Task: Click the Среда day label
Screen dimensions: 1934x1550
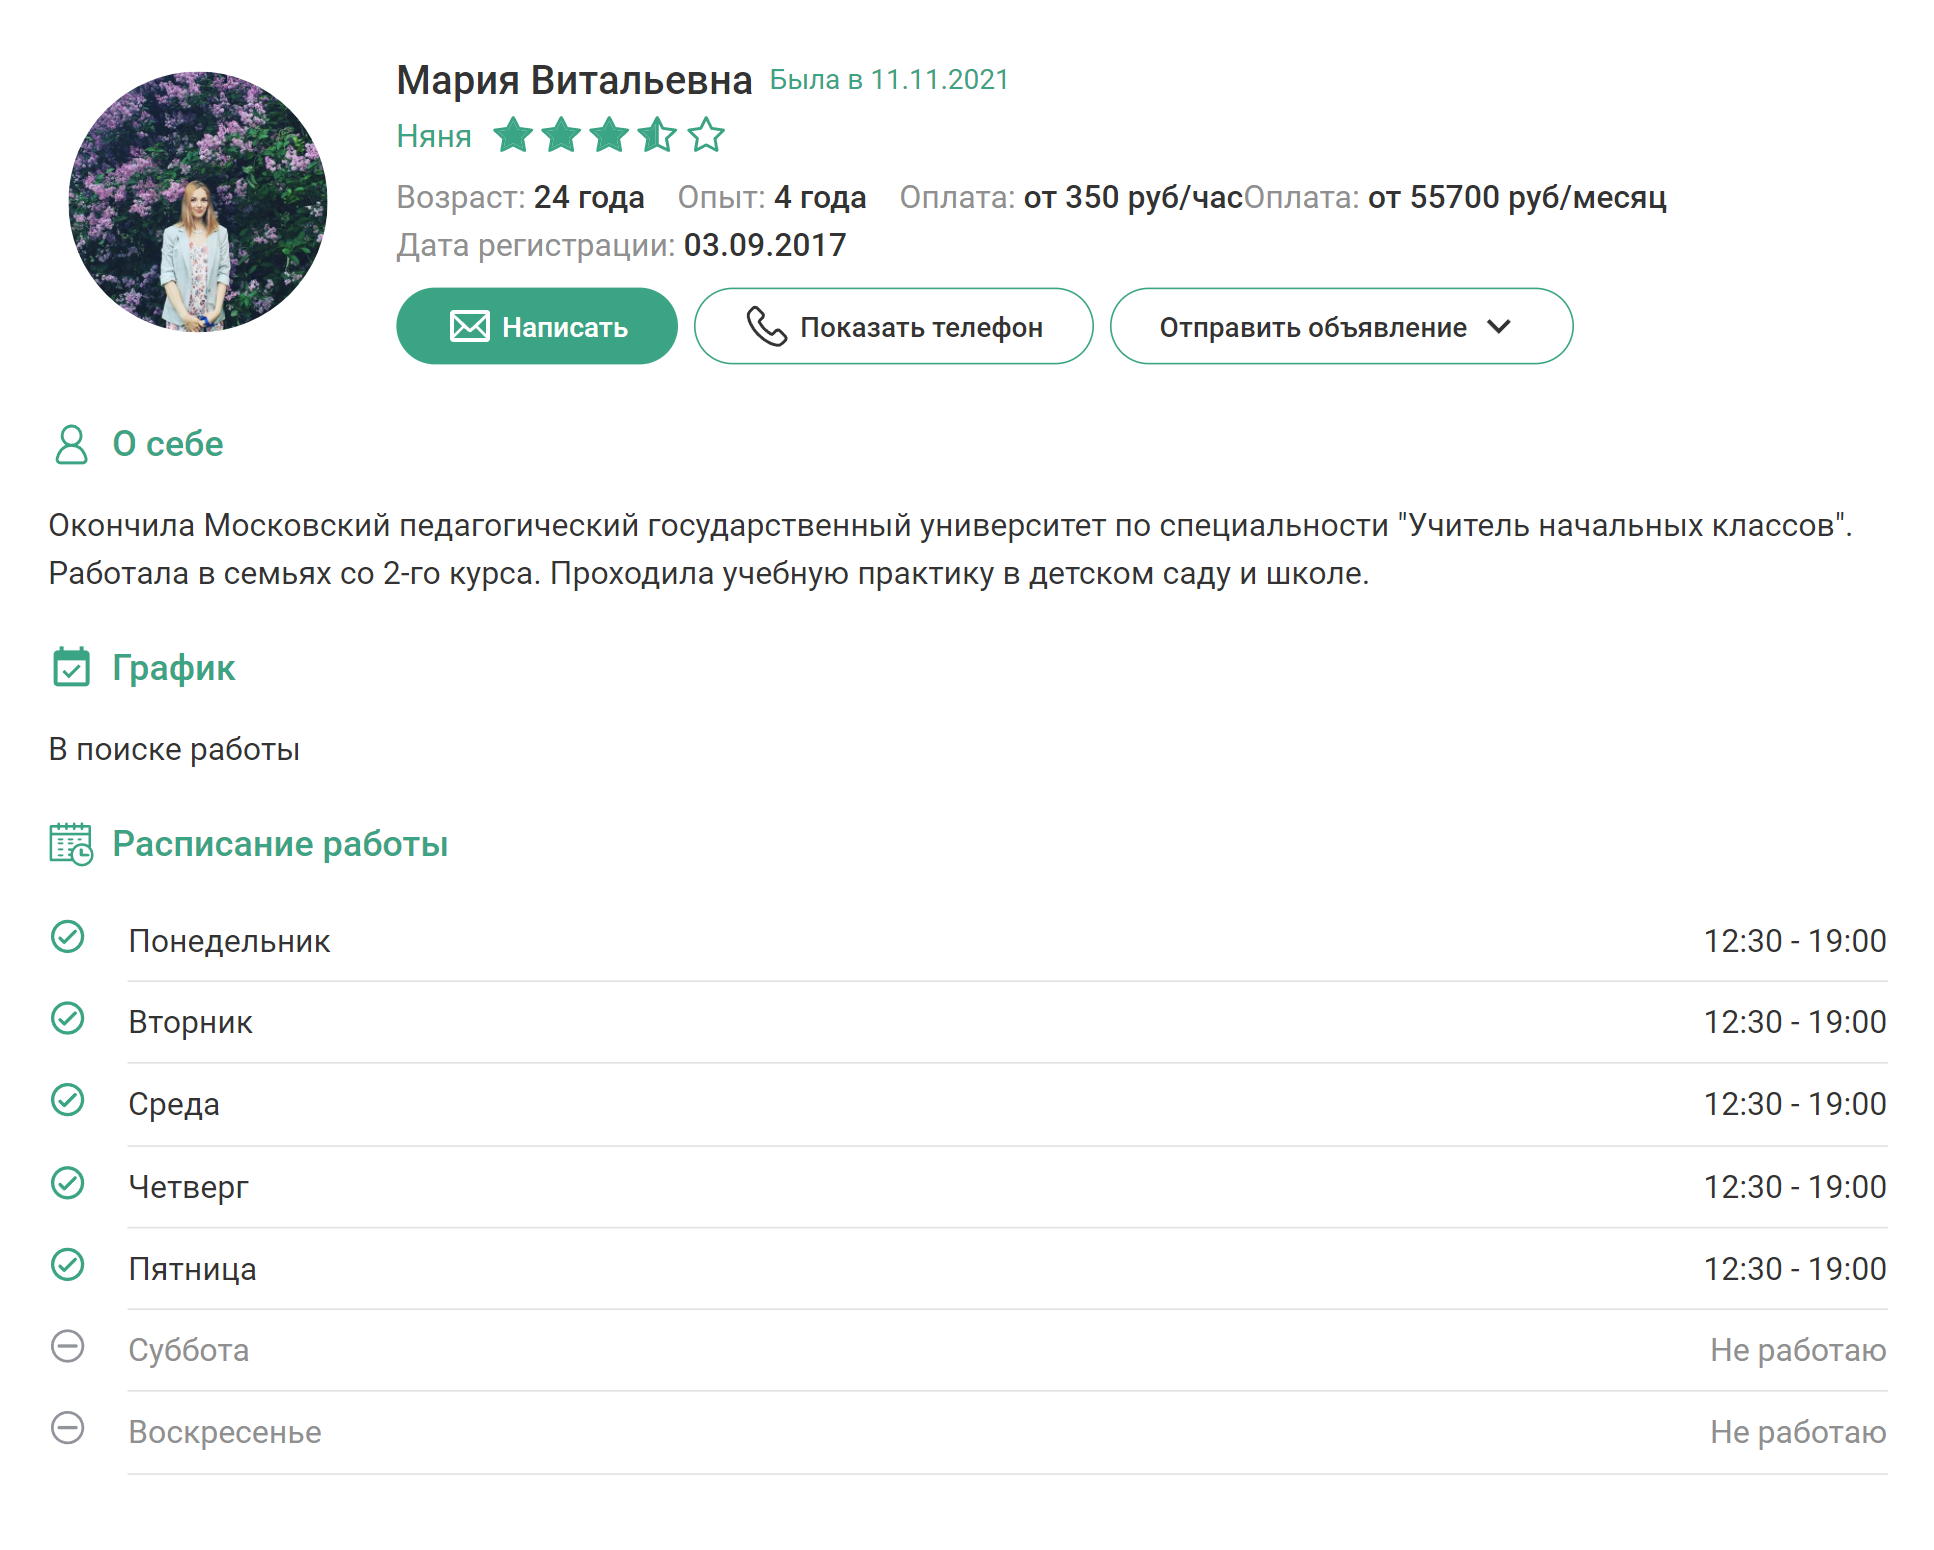Action: 174,1105
